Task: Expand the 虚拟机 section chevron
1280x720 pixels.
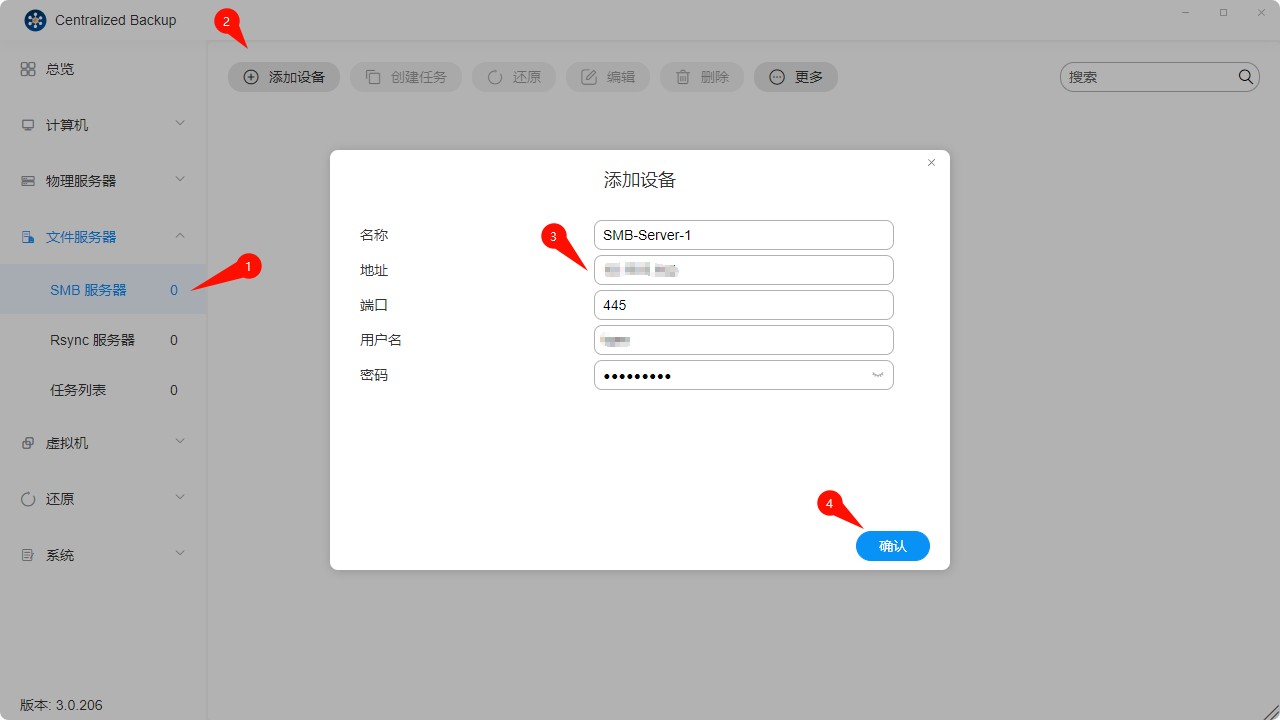Action: [180, 442]
